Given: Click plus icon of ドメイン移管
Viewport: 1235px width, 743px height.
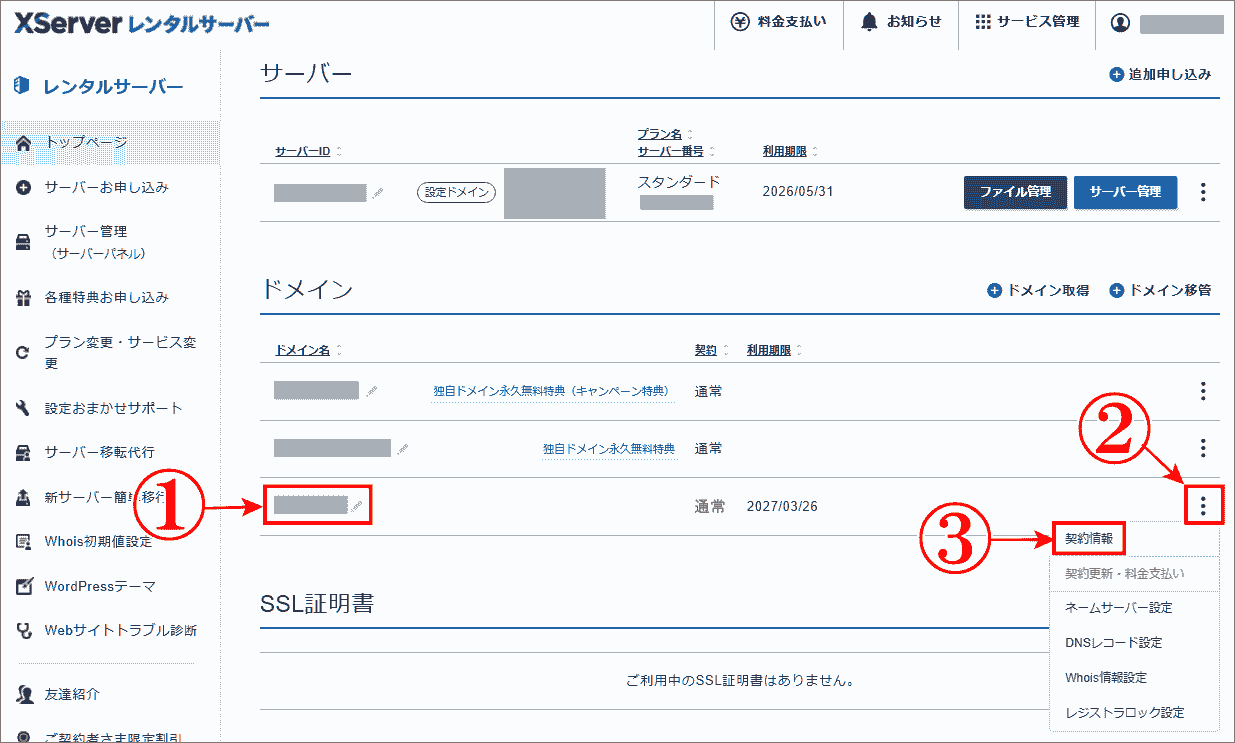Looking at the screenshot, I should [1117, 291].
